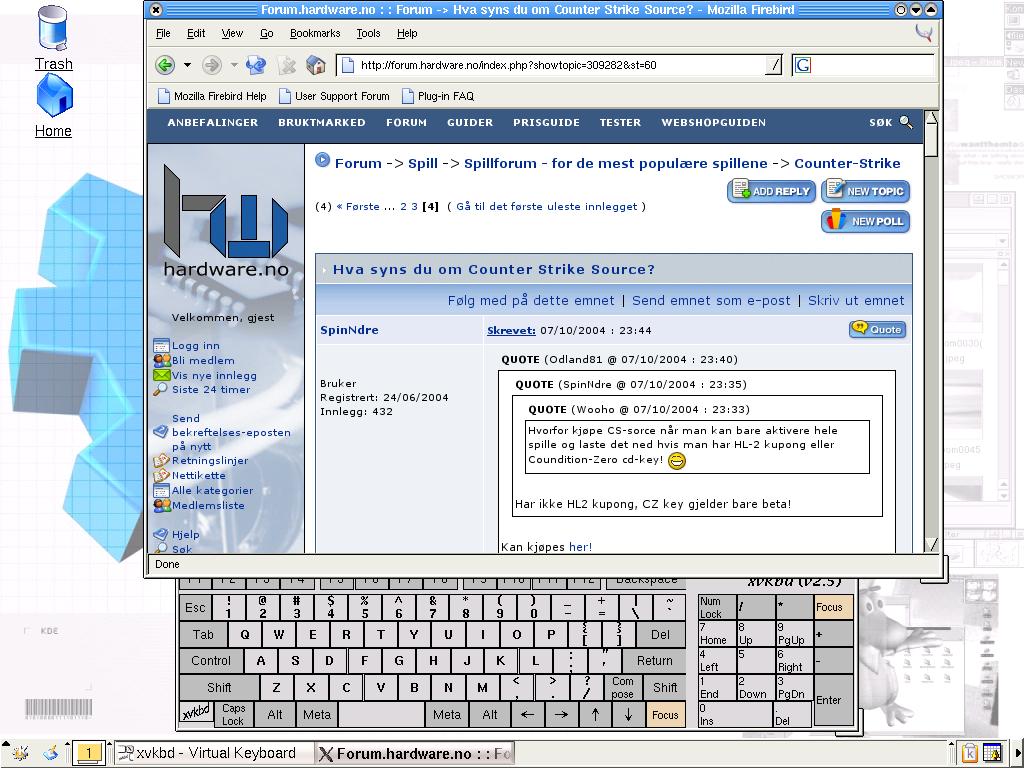Quote SpinNdre's post
The height and width of the screenshot is (768, 1024).
click(x=878, y=329)
